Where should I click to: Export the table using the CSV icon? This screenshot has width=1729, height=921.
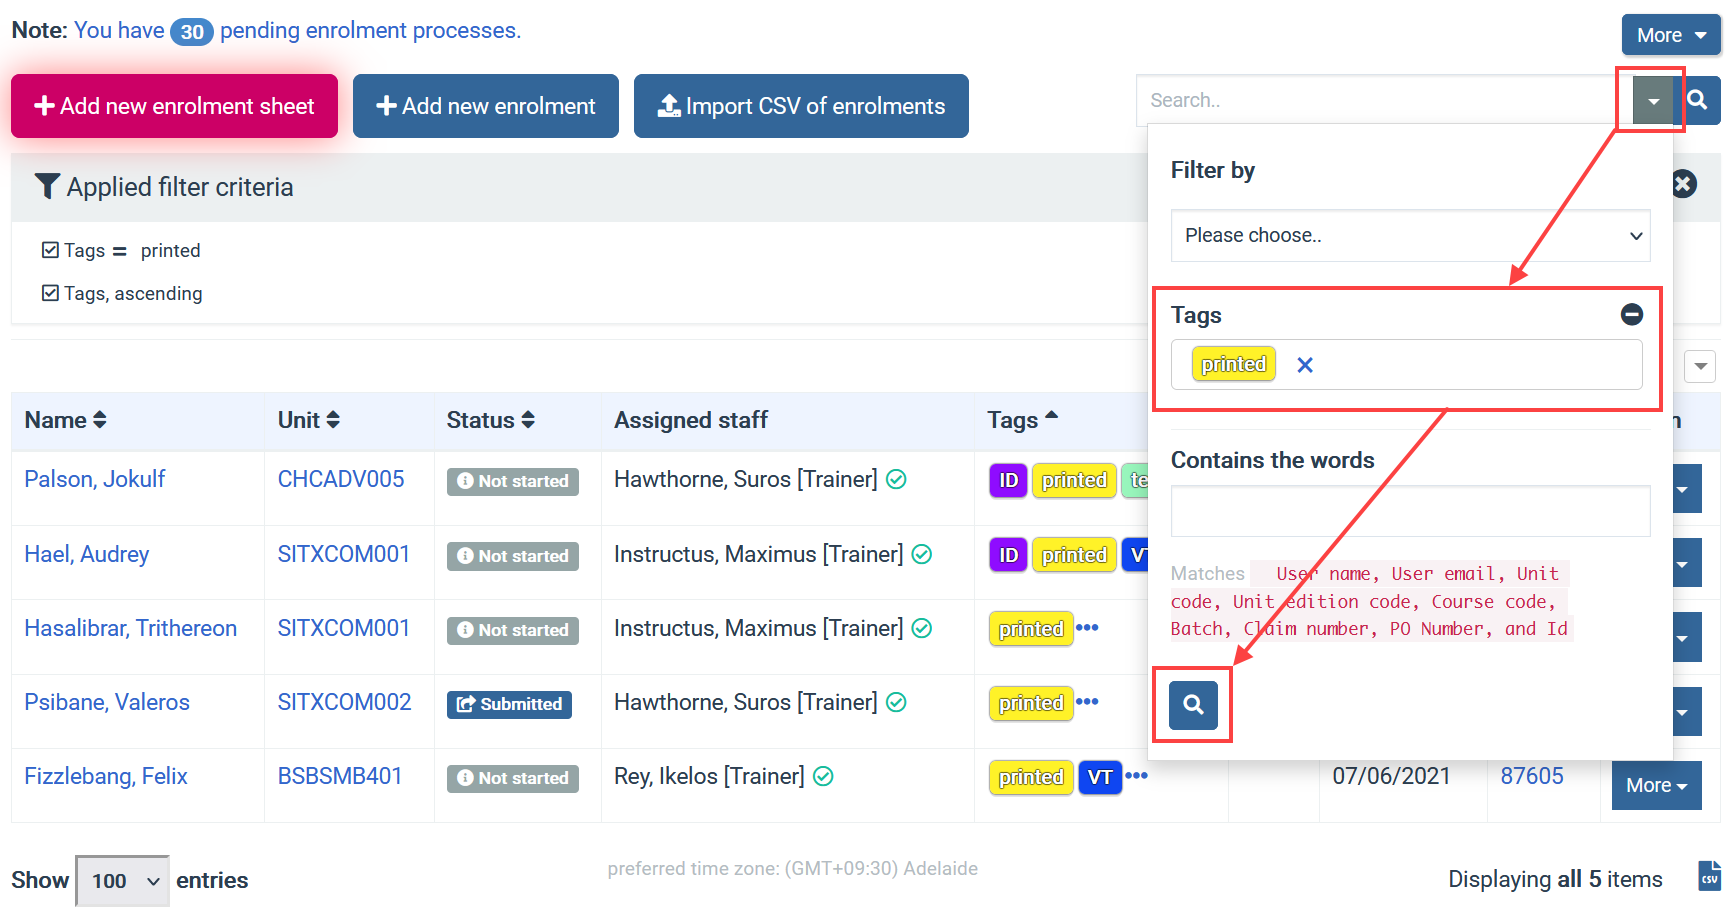point(1709,875)
